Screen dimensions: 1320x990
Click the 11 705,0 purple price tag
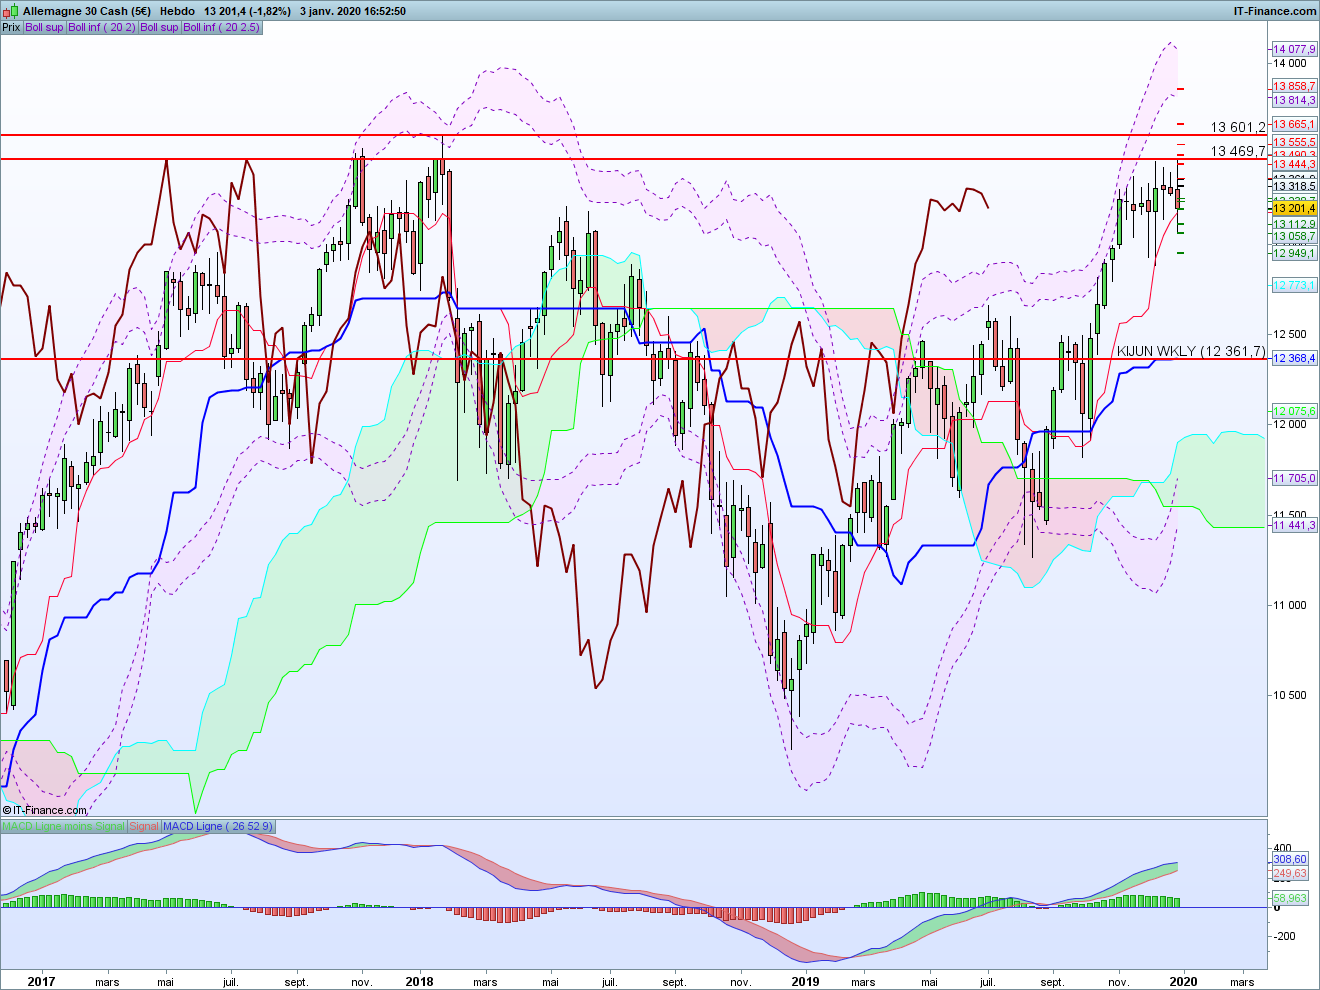(1294, 478)
